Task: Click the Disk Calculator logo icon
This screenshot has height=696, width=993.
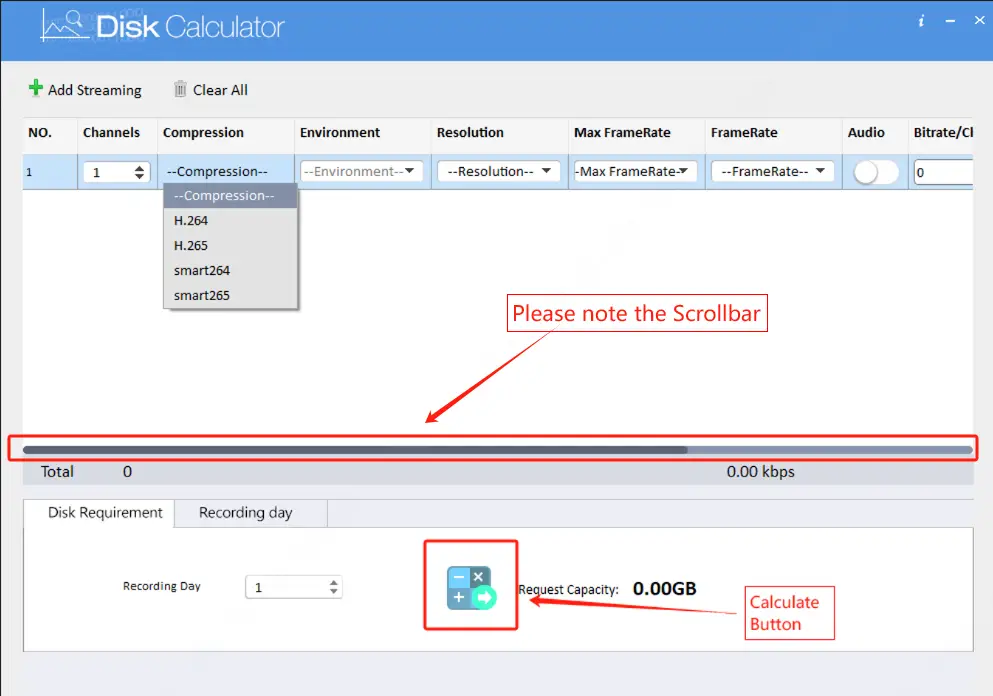Action: (62, 26)
